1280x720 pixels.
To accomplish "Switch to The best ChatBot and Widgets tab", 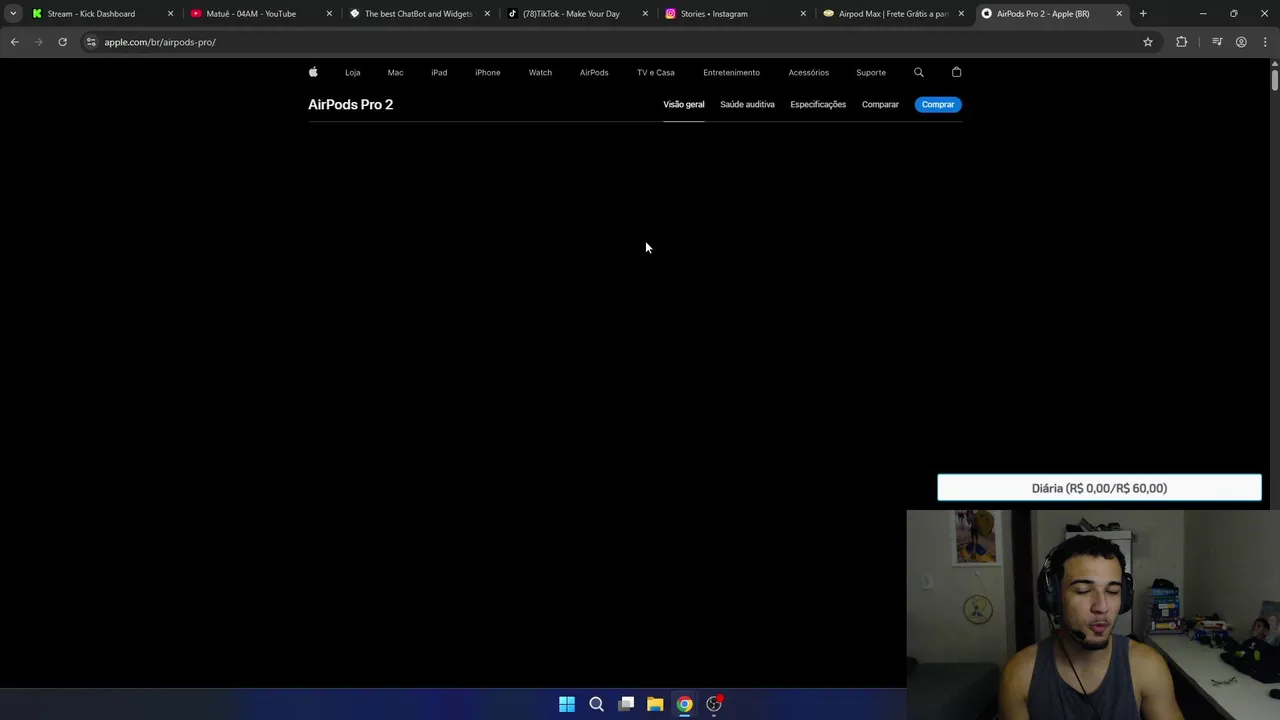I will (418, 14).
